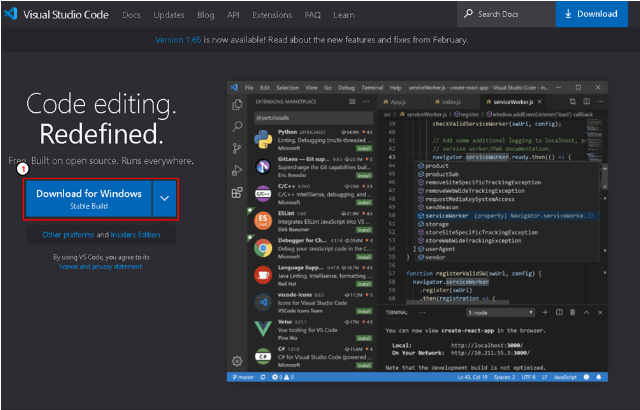
Task: Open the Learn navigation item
Action: coord(344,15)
